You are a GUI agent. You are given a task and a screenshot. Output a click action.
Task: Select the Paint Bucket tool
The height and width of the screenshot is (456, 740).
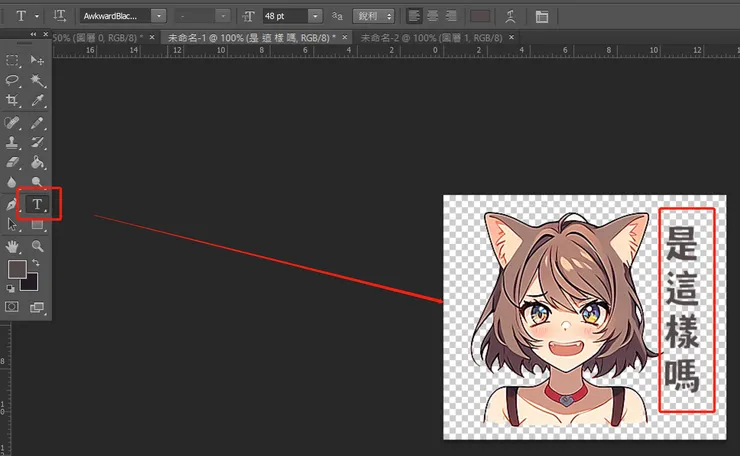click(x=37, y=162)
